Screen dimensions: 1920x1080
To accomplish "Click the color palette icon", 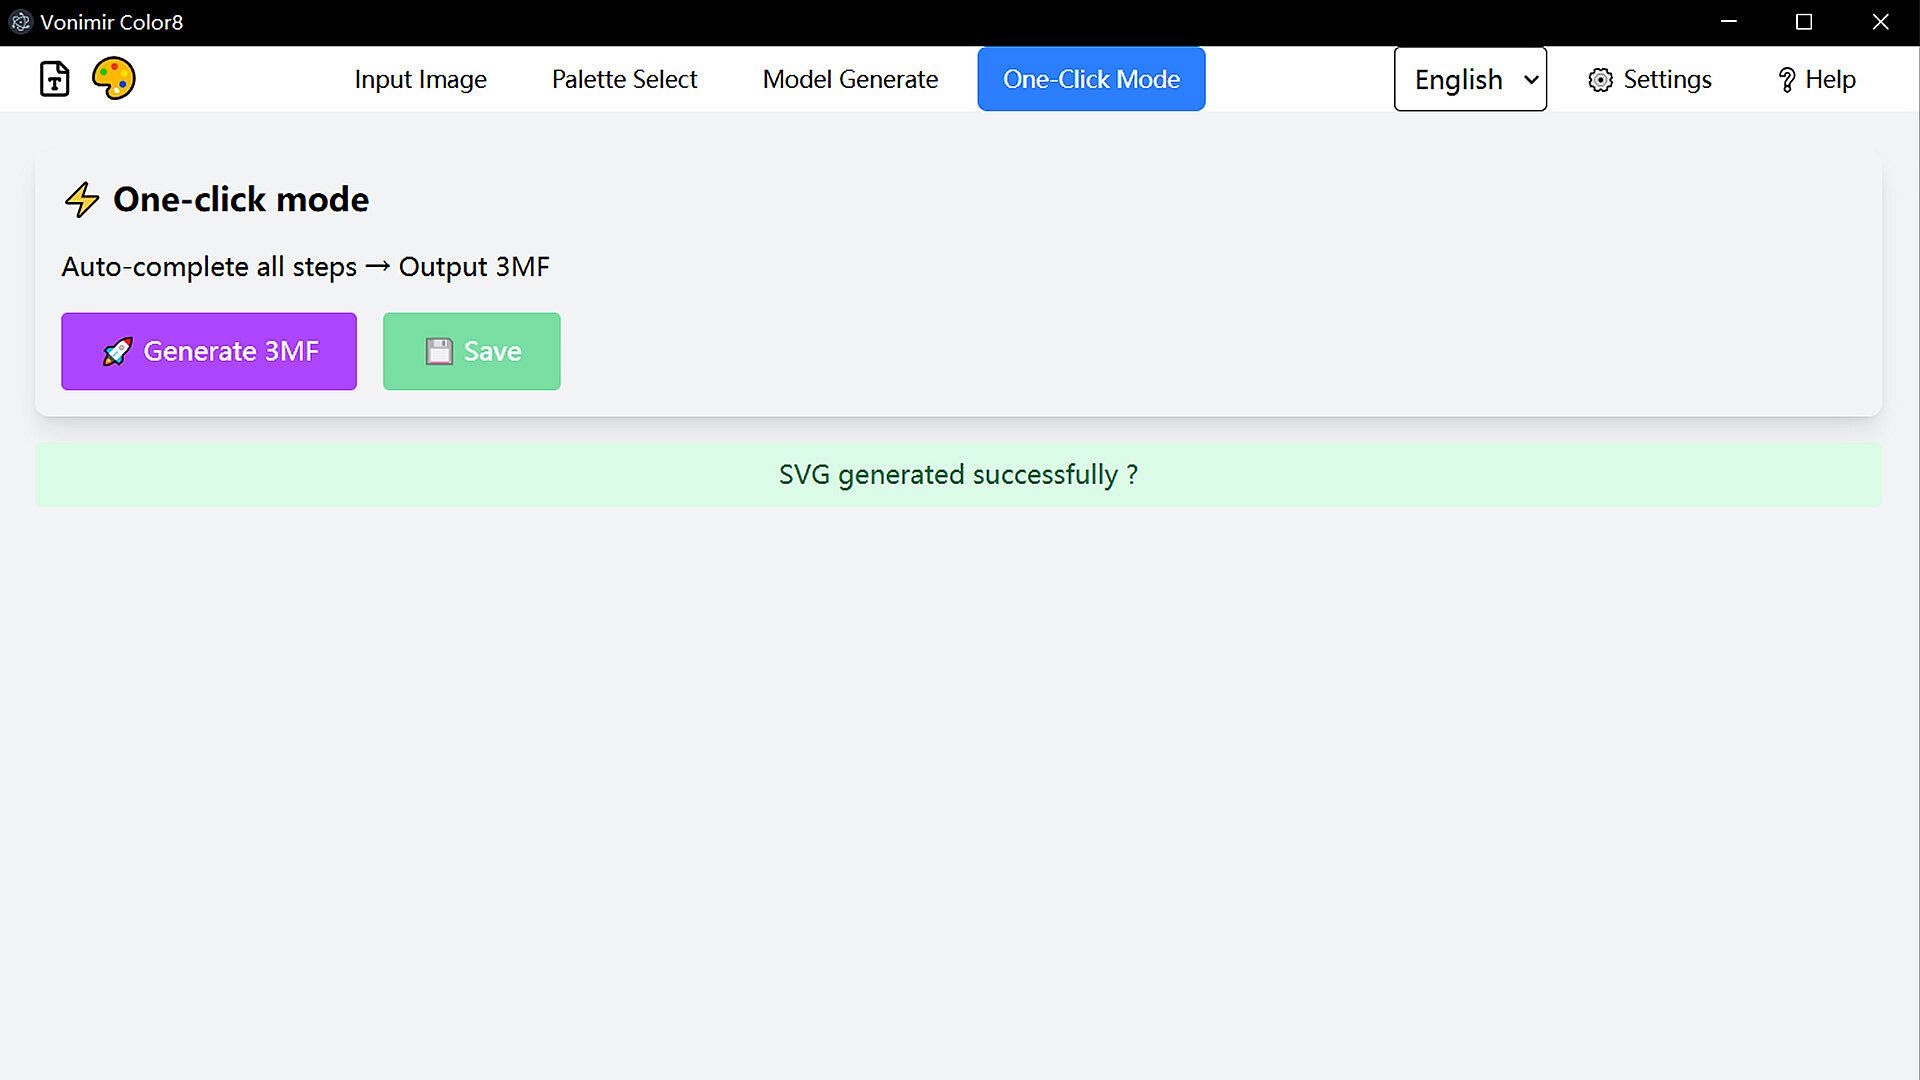I will coord(114,78).
